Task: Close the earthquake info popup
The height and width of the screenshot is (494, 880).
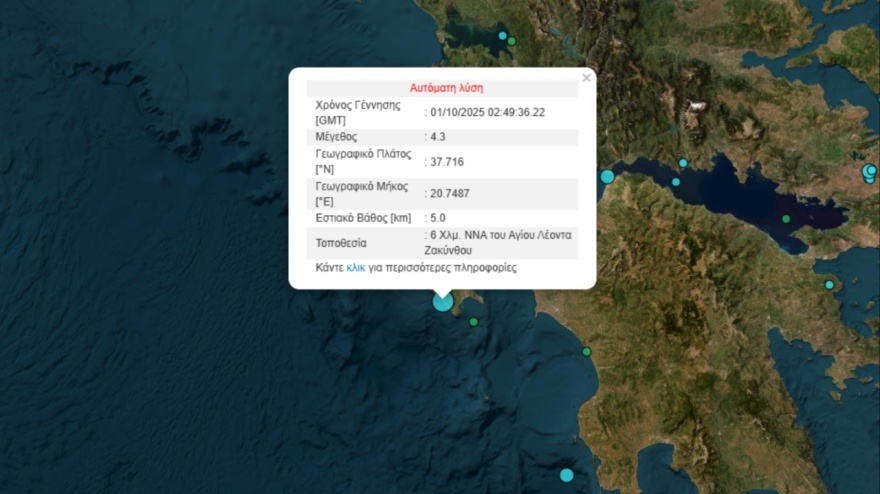Action: 586,78
